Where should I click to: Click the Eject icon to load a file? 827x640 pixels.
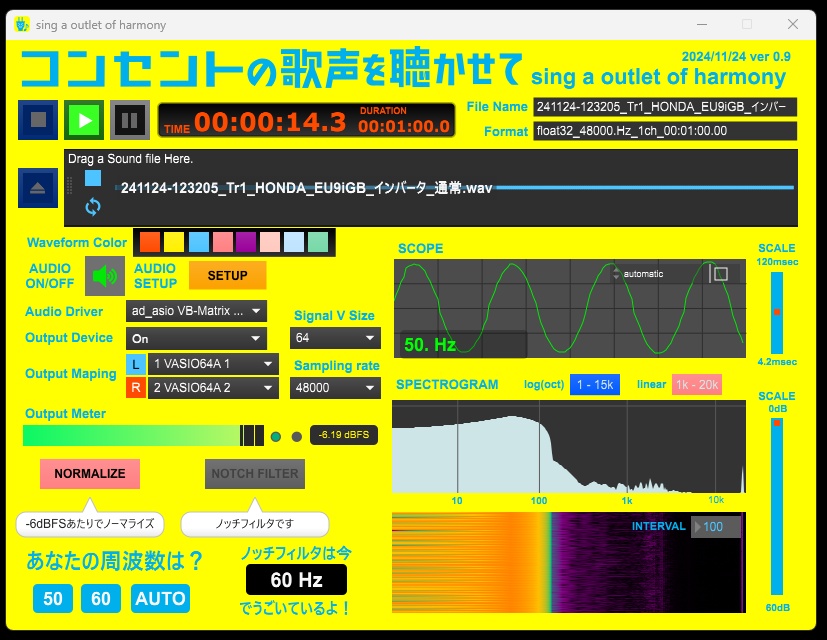point(38,188)
